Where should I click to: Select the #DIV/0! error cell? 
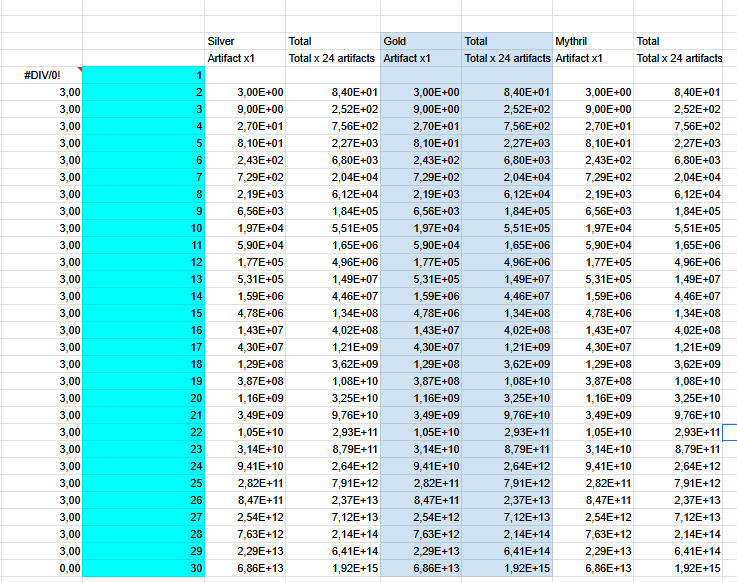tap(42, 75)
